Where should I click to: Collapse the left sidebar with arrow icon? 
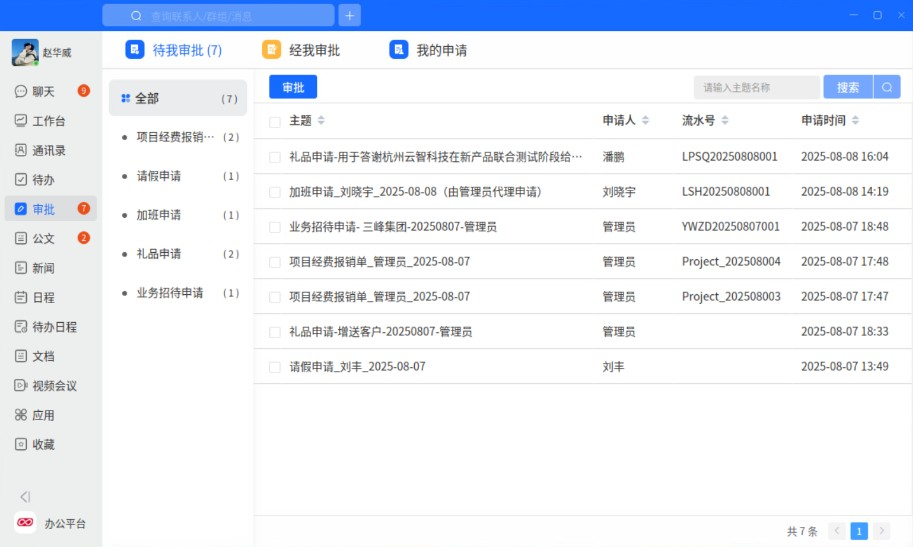coord(25,496)
